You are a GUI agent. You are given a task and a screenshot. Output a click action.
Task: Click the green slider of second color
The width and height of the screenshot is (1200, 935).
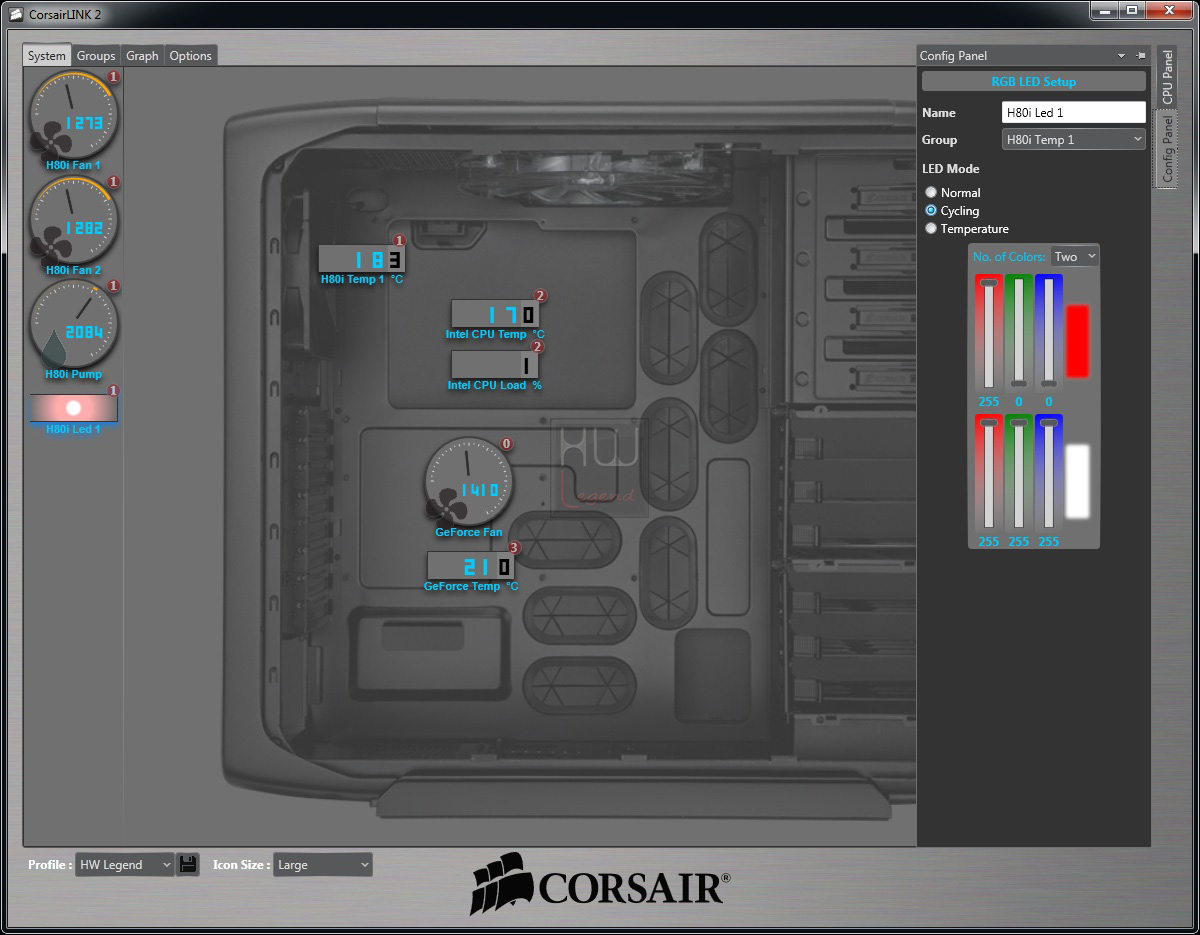point(1019,473)
